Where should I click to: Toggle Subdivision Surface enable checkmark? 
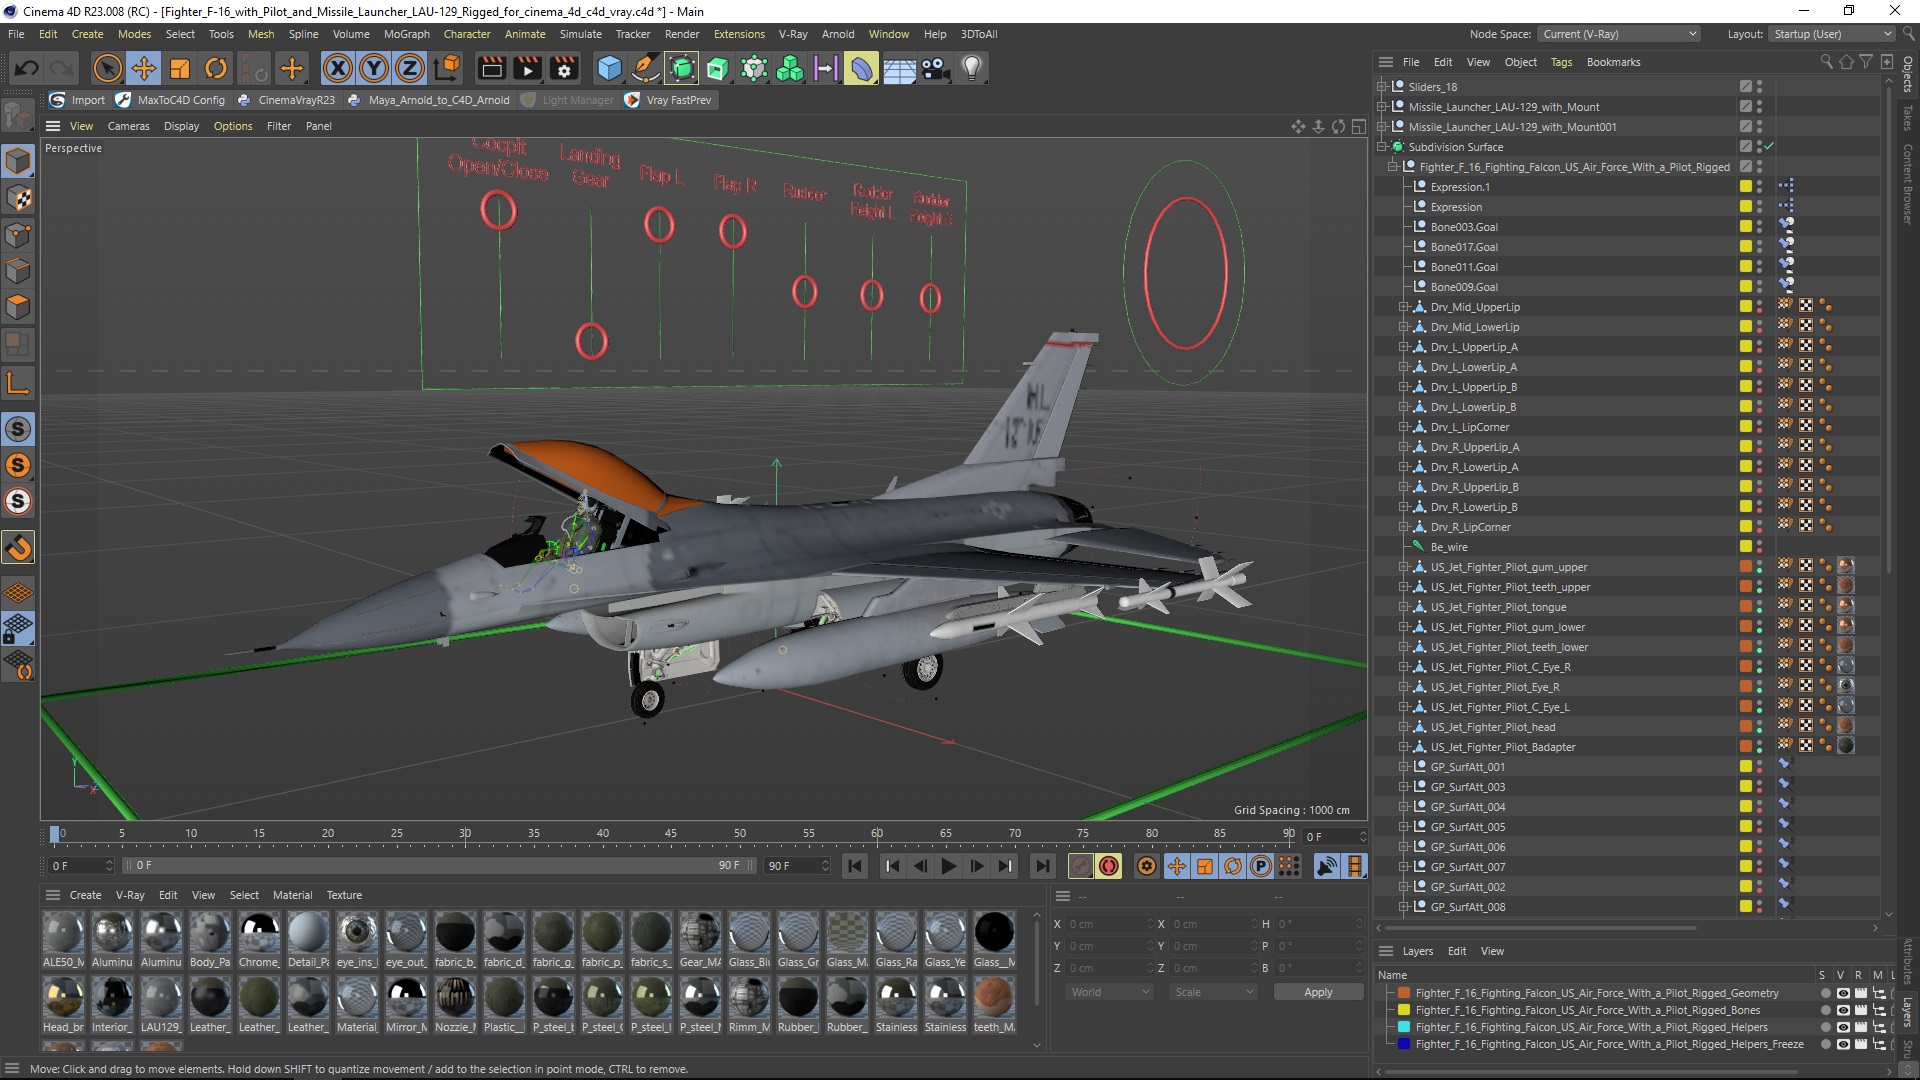1769,147
